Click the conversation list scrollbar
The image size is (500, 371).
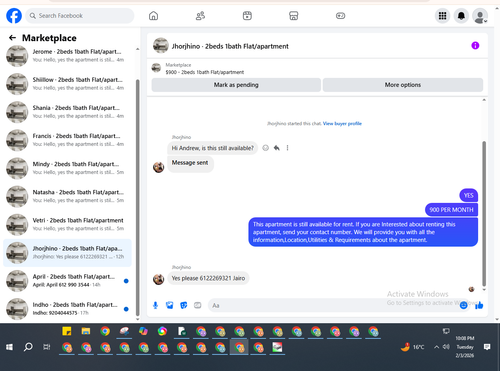pyautogui.click(x=138, y=197)
